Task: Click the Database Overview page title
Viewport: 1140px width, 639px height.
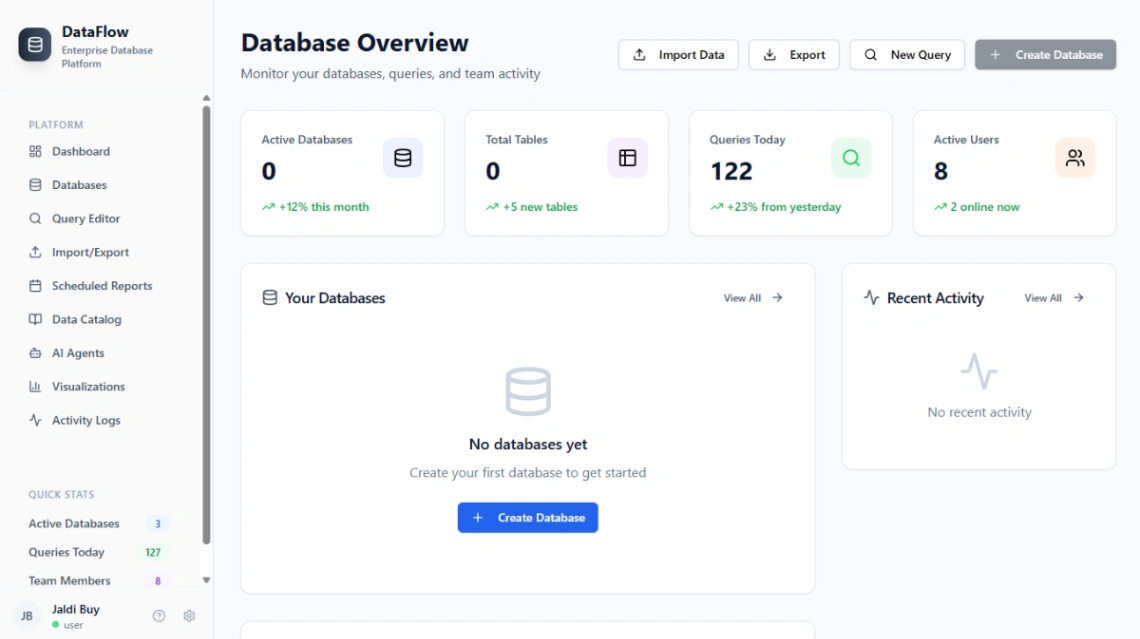Action: pyautogui.click(x=355, y=42)
